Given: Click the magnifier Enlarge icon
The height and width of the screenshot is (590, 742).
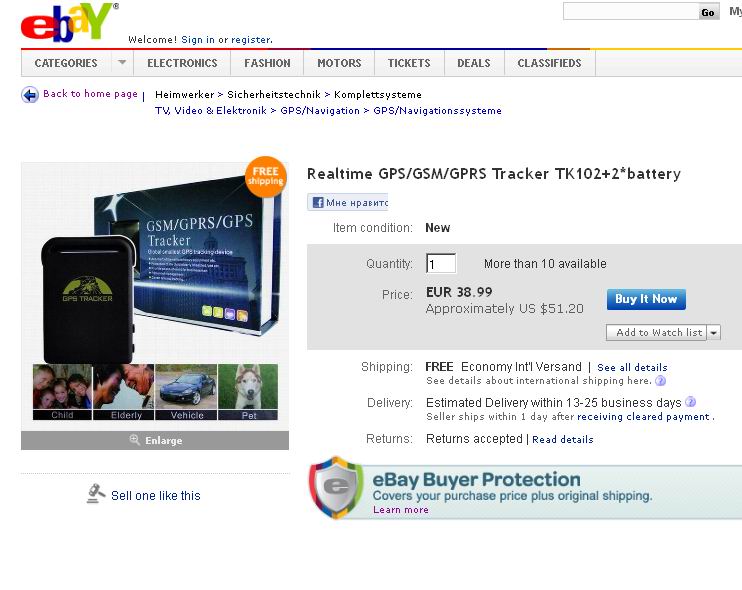Looking at the screenshot, I should tap(134, 440).
